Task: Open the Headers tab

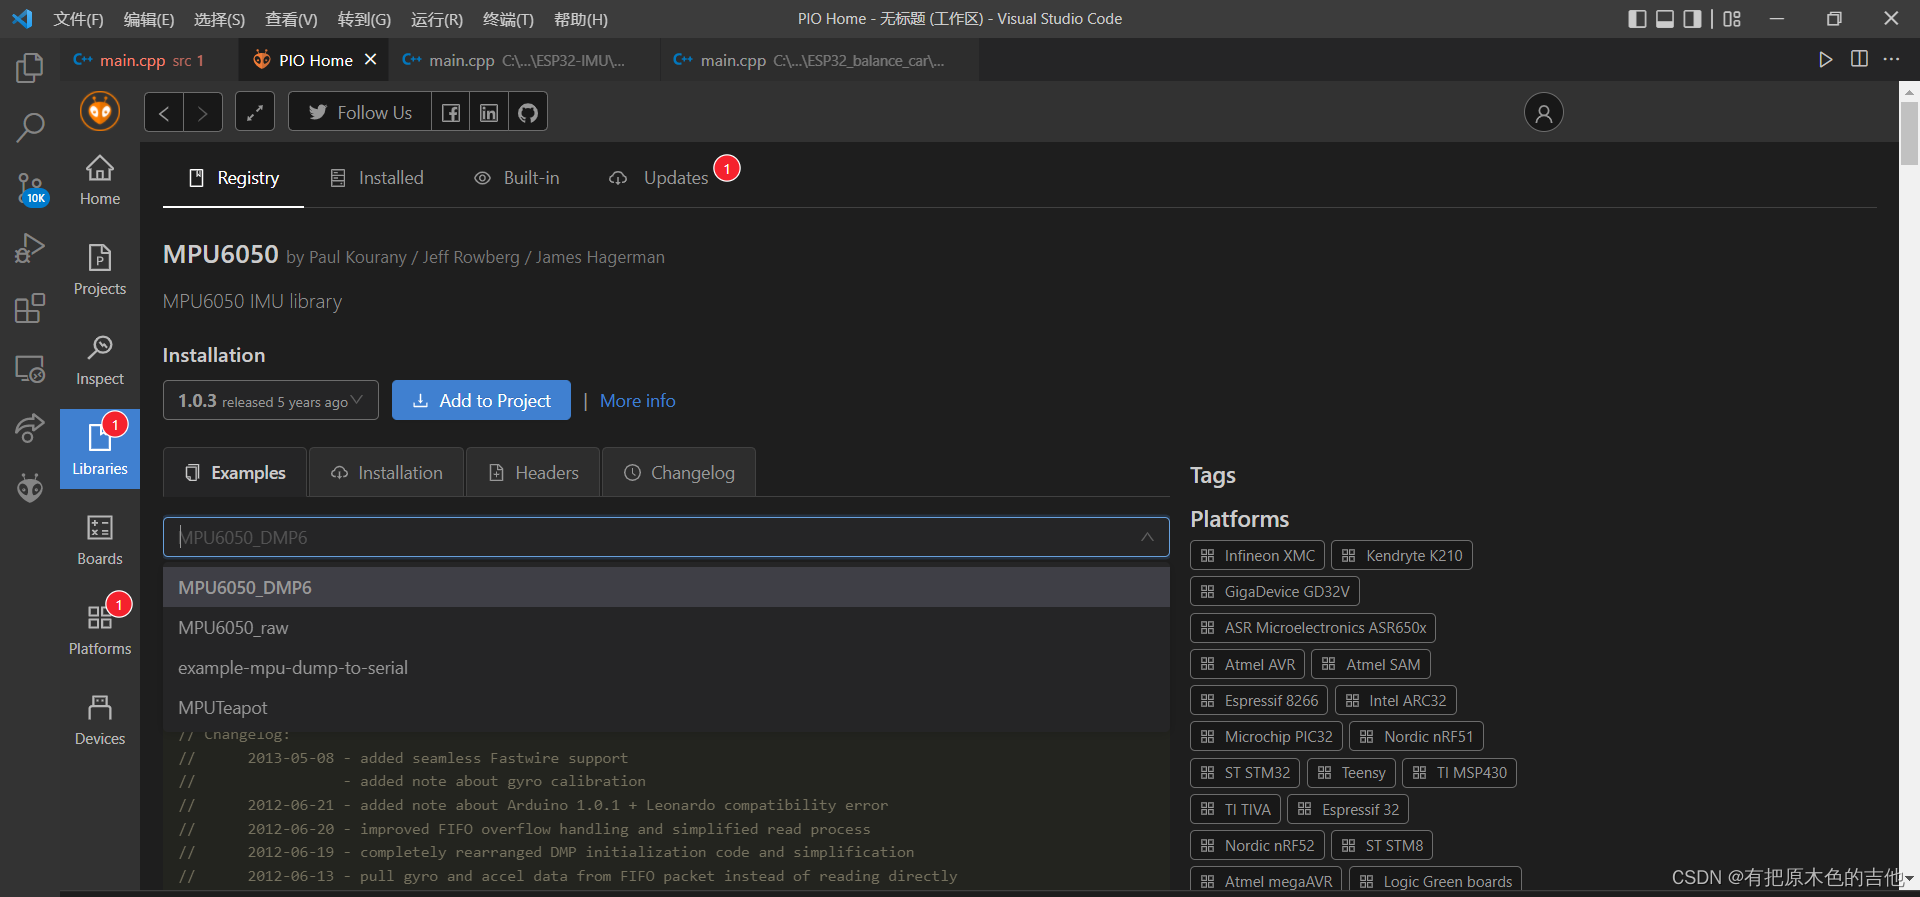Action: pyautogui.click(x=533, y=472)
